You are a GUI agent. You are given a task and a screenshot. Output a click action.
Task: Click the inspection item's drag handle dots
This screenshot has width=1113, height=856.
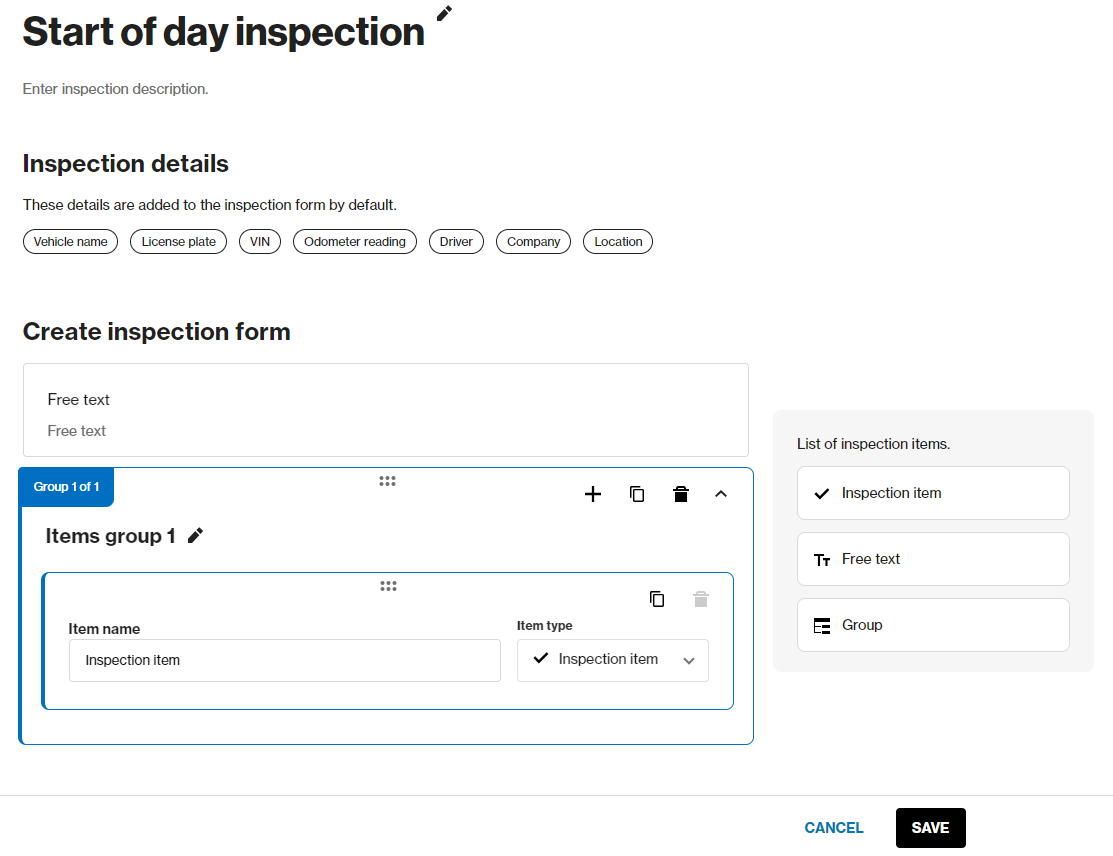(388, 585)
